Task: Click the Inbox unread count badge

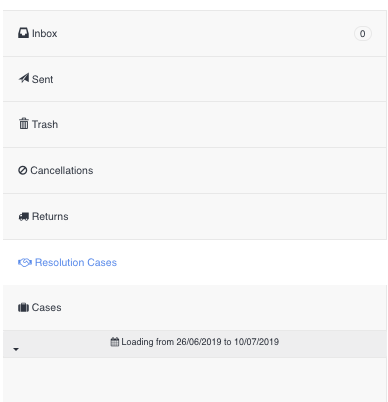Action: (x=363, y=33)
